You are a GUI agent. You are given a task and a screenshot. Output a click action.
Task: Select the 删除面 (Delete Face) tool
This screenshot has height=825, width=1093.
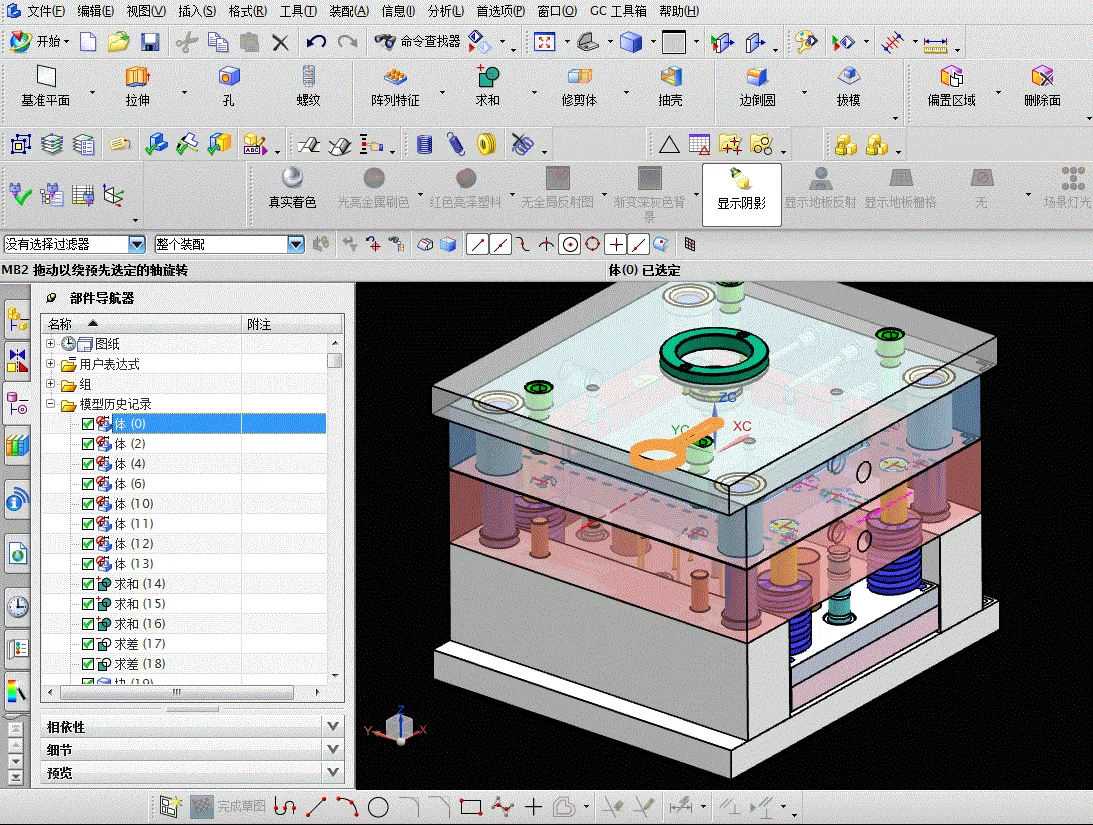(1042, 77)
